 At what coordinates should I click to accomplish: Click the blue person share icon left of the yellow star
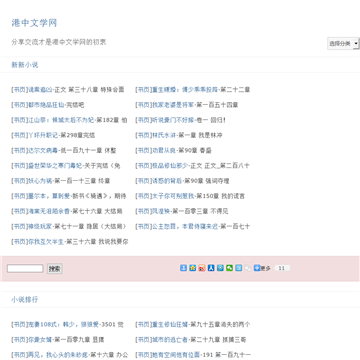[x=183, y=268]
